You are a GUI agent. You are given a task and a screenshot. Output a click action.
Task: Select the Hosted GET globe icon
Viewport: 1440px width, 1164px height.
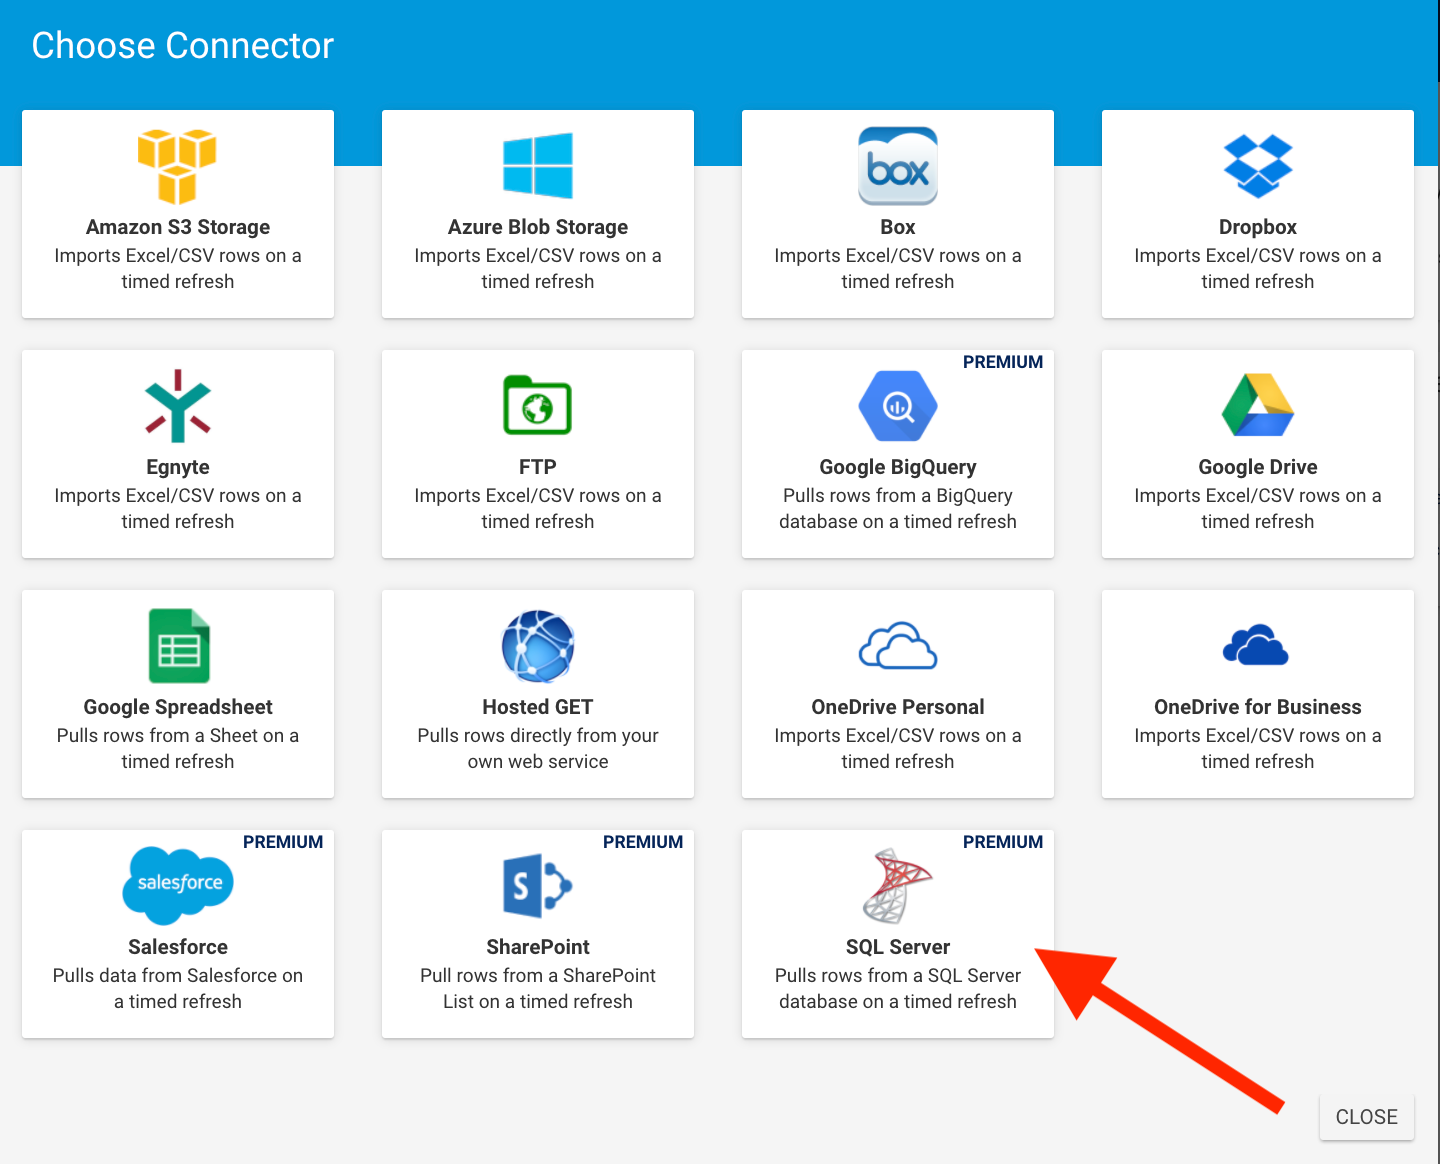tap(538, 646)
